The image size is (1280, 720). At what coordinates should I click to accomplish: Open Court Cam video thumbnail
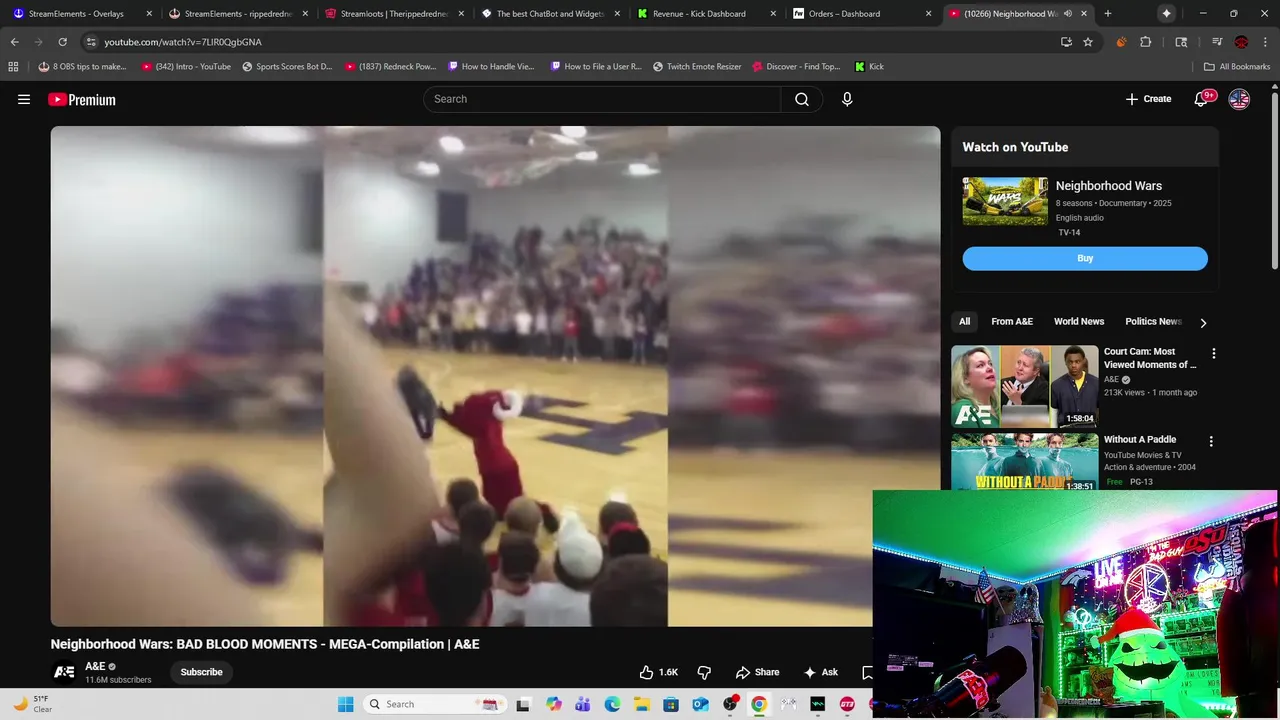pyautogui.click(x=1024, y=386)
